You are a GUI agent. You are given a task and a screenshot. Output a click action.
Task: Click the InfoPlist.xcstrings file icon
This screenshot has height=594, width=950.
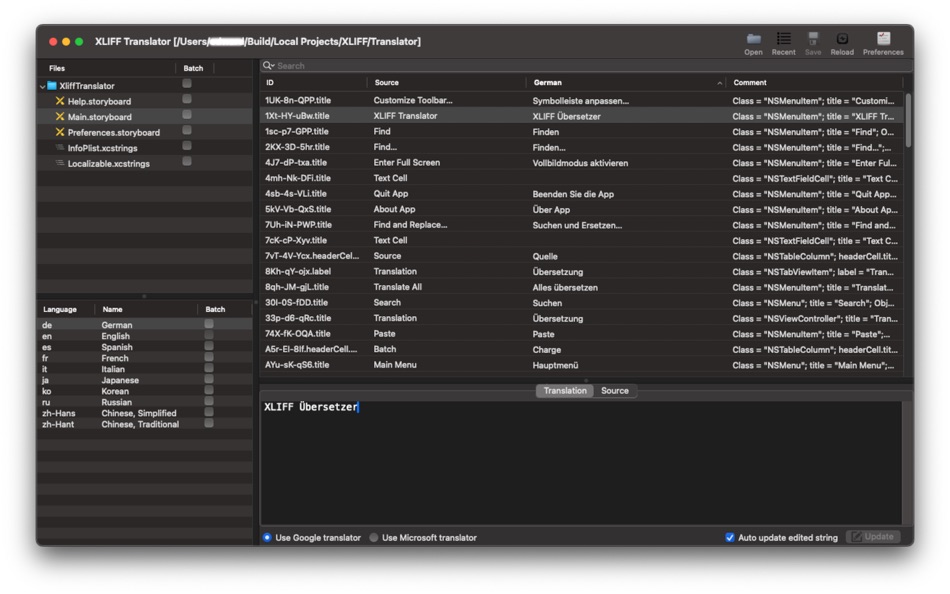(60, 148)
